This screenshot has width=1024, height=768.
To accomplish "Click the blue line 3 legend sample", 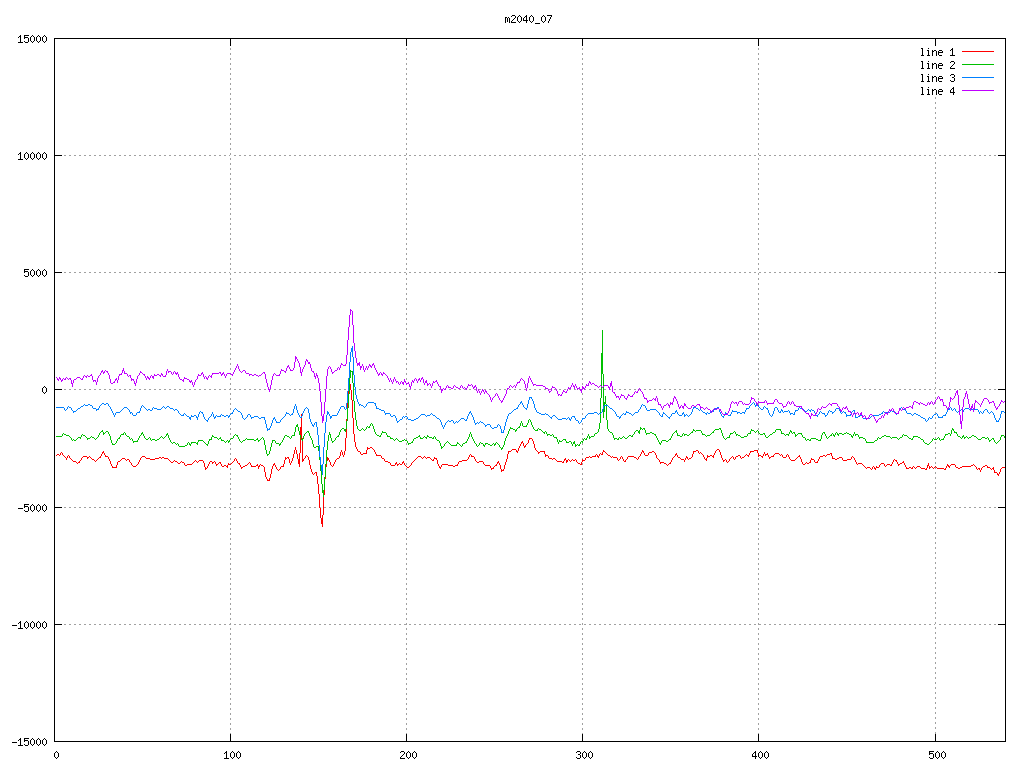I will pyautogui.click(x=978, y=78).
